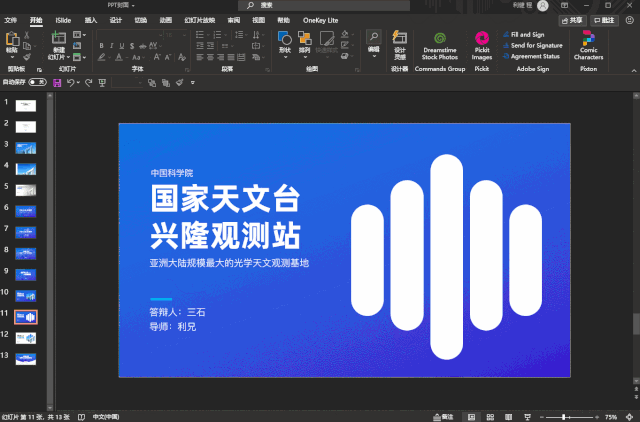
Task: Click the Redo arrow icon
Action: coord(88,83)
